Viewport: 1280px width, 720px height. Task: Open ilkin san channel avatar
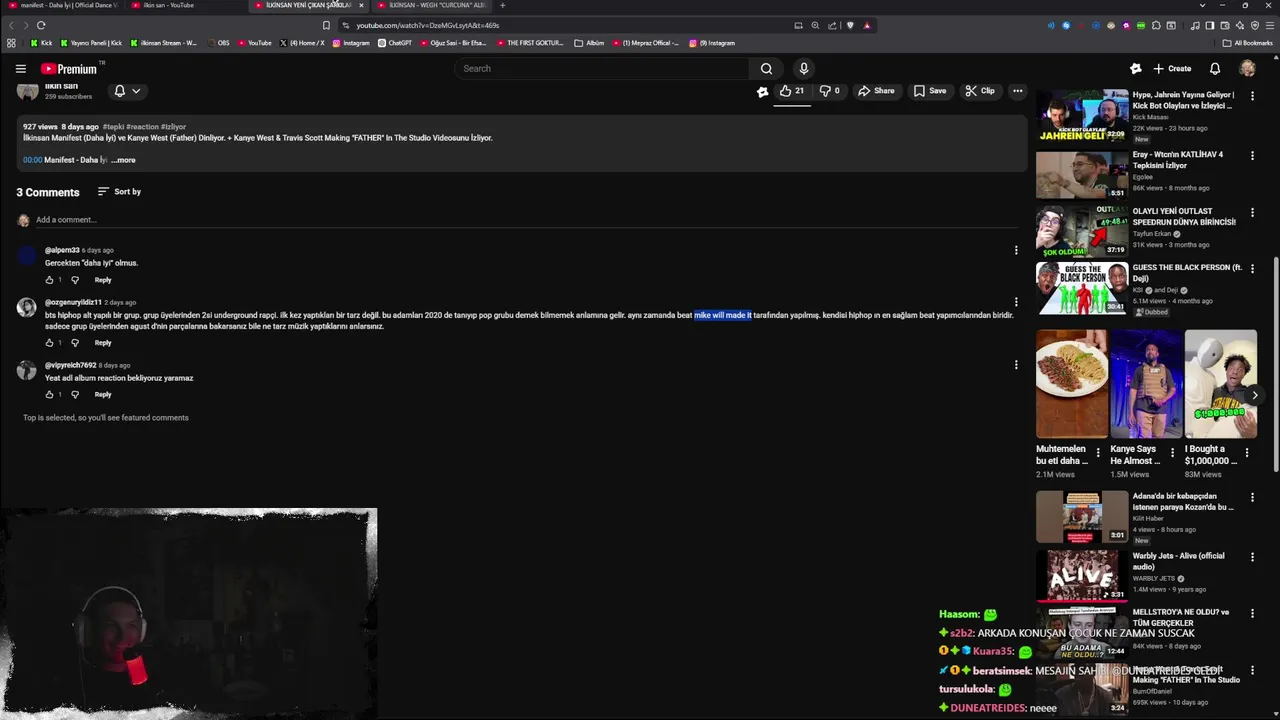(27, 91)
